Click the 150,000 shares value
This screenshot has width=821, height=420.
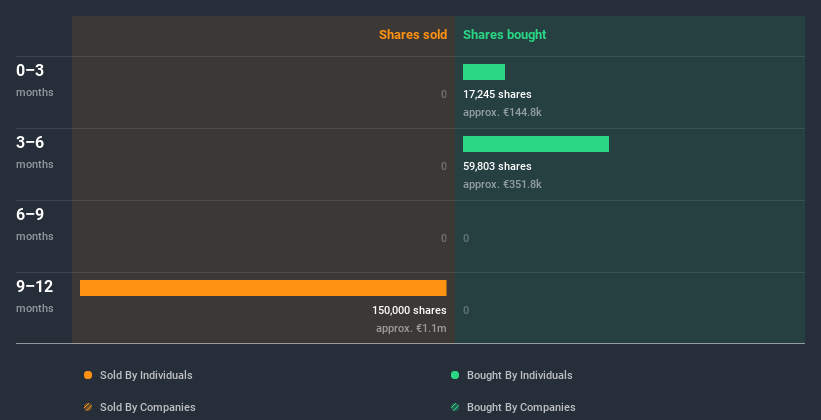(x=409, y=311)
